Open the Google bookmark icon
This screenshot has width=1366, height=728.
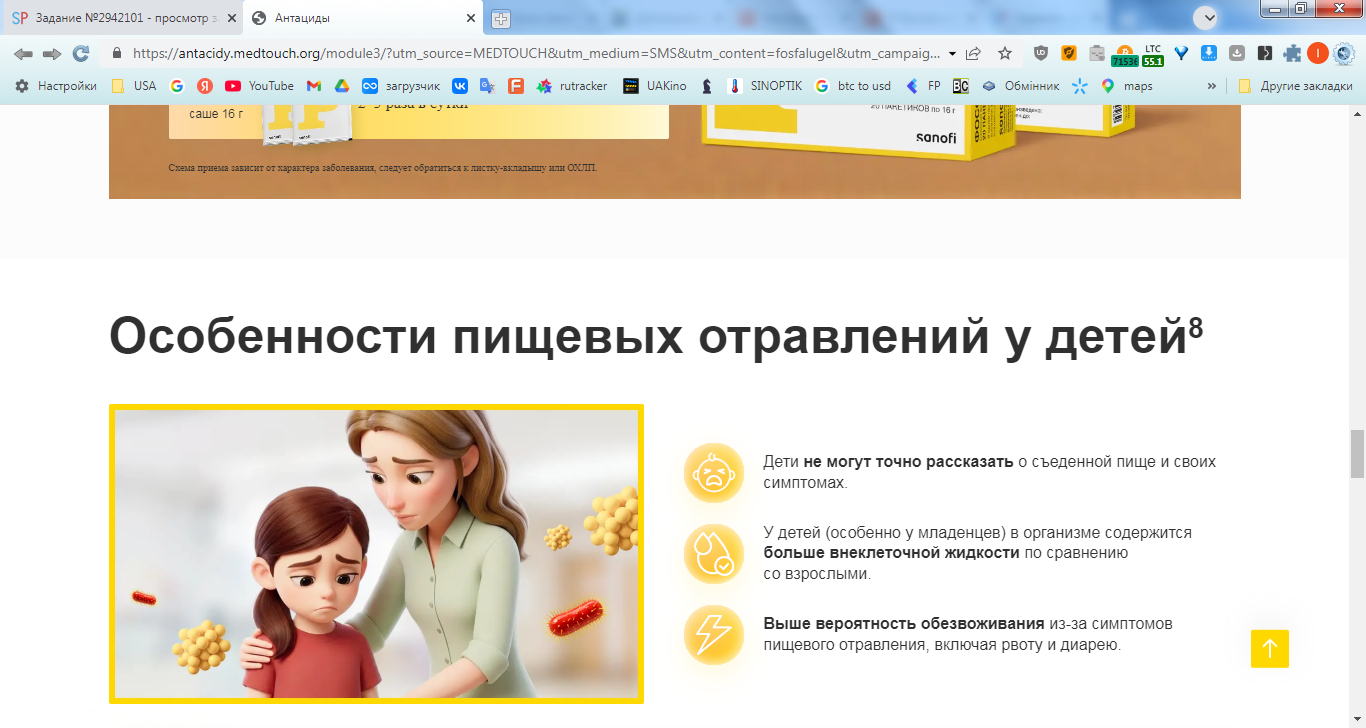coord(177,86)
